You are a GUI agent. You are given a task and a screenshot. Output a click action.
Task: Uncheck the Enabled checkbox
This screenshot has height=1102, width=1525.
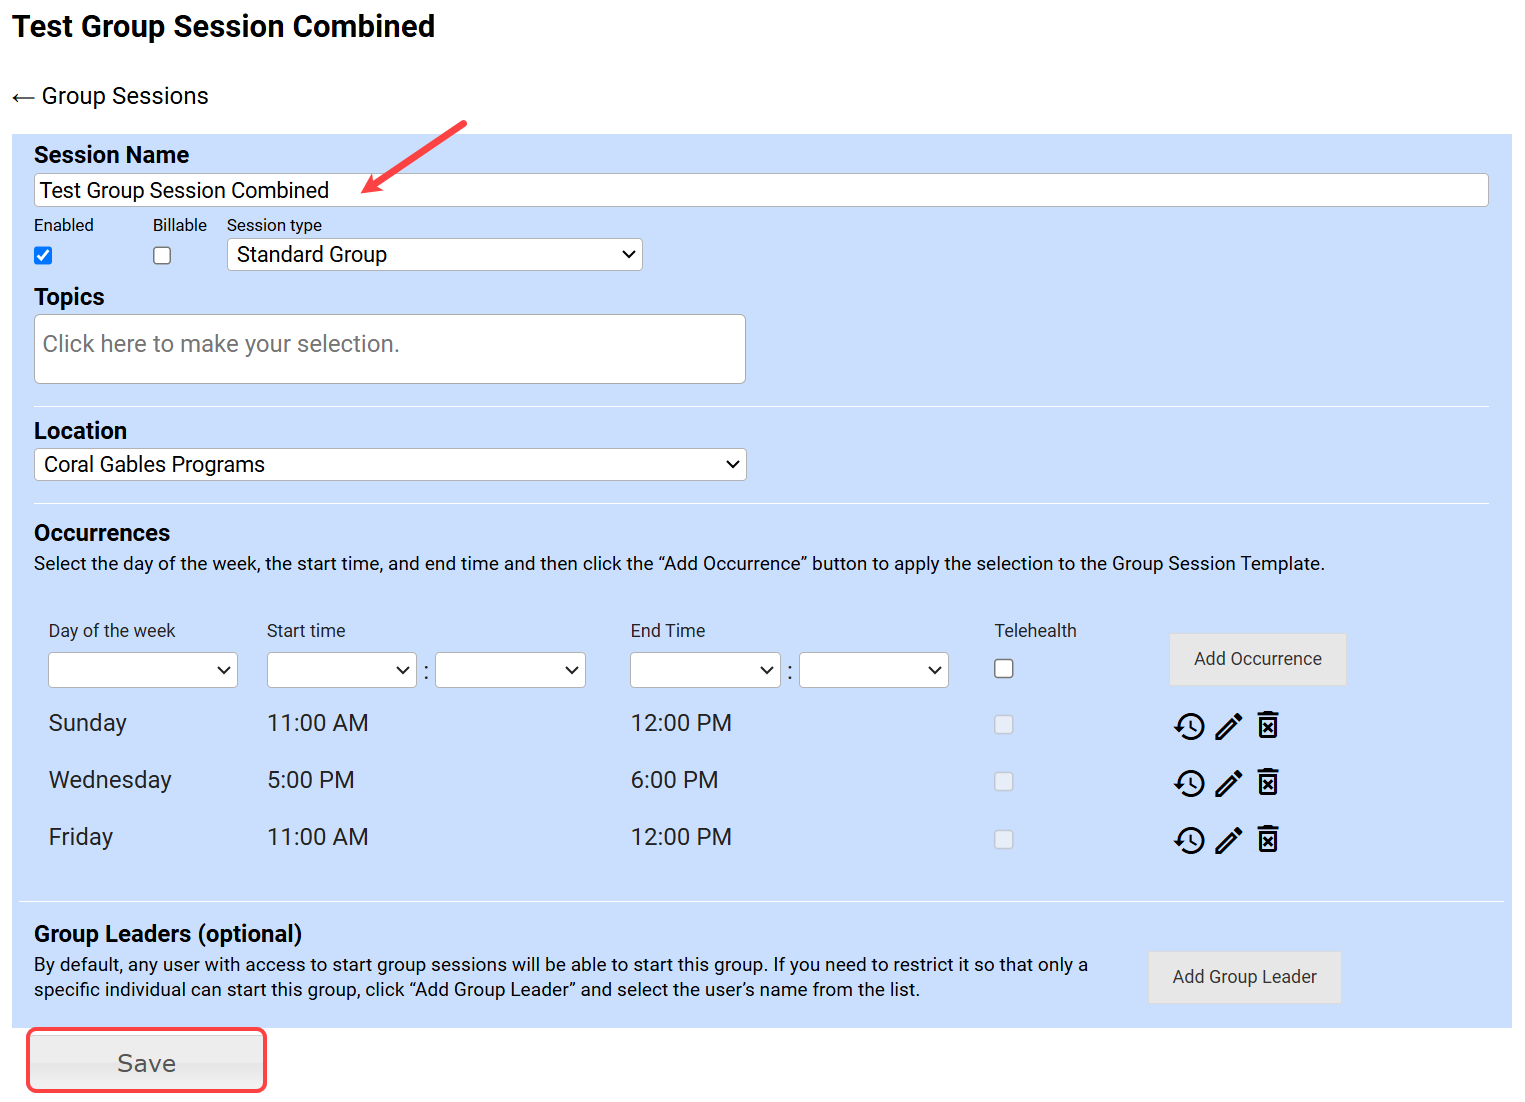pyautogui.click(x=43, y=256)
